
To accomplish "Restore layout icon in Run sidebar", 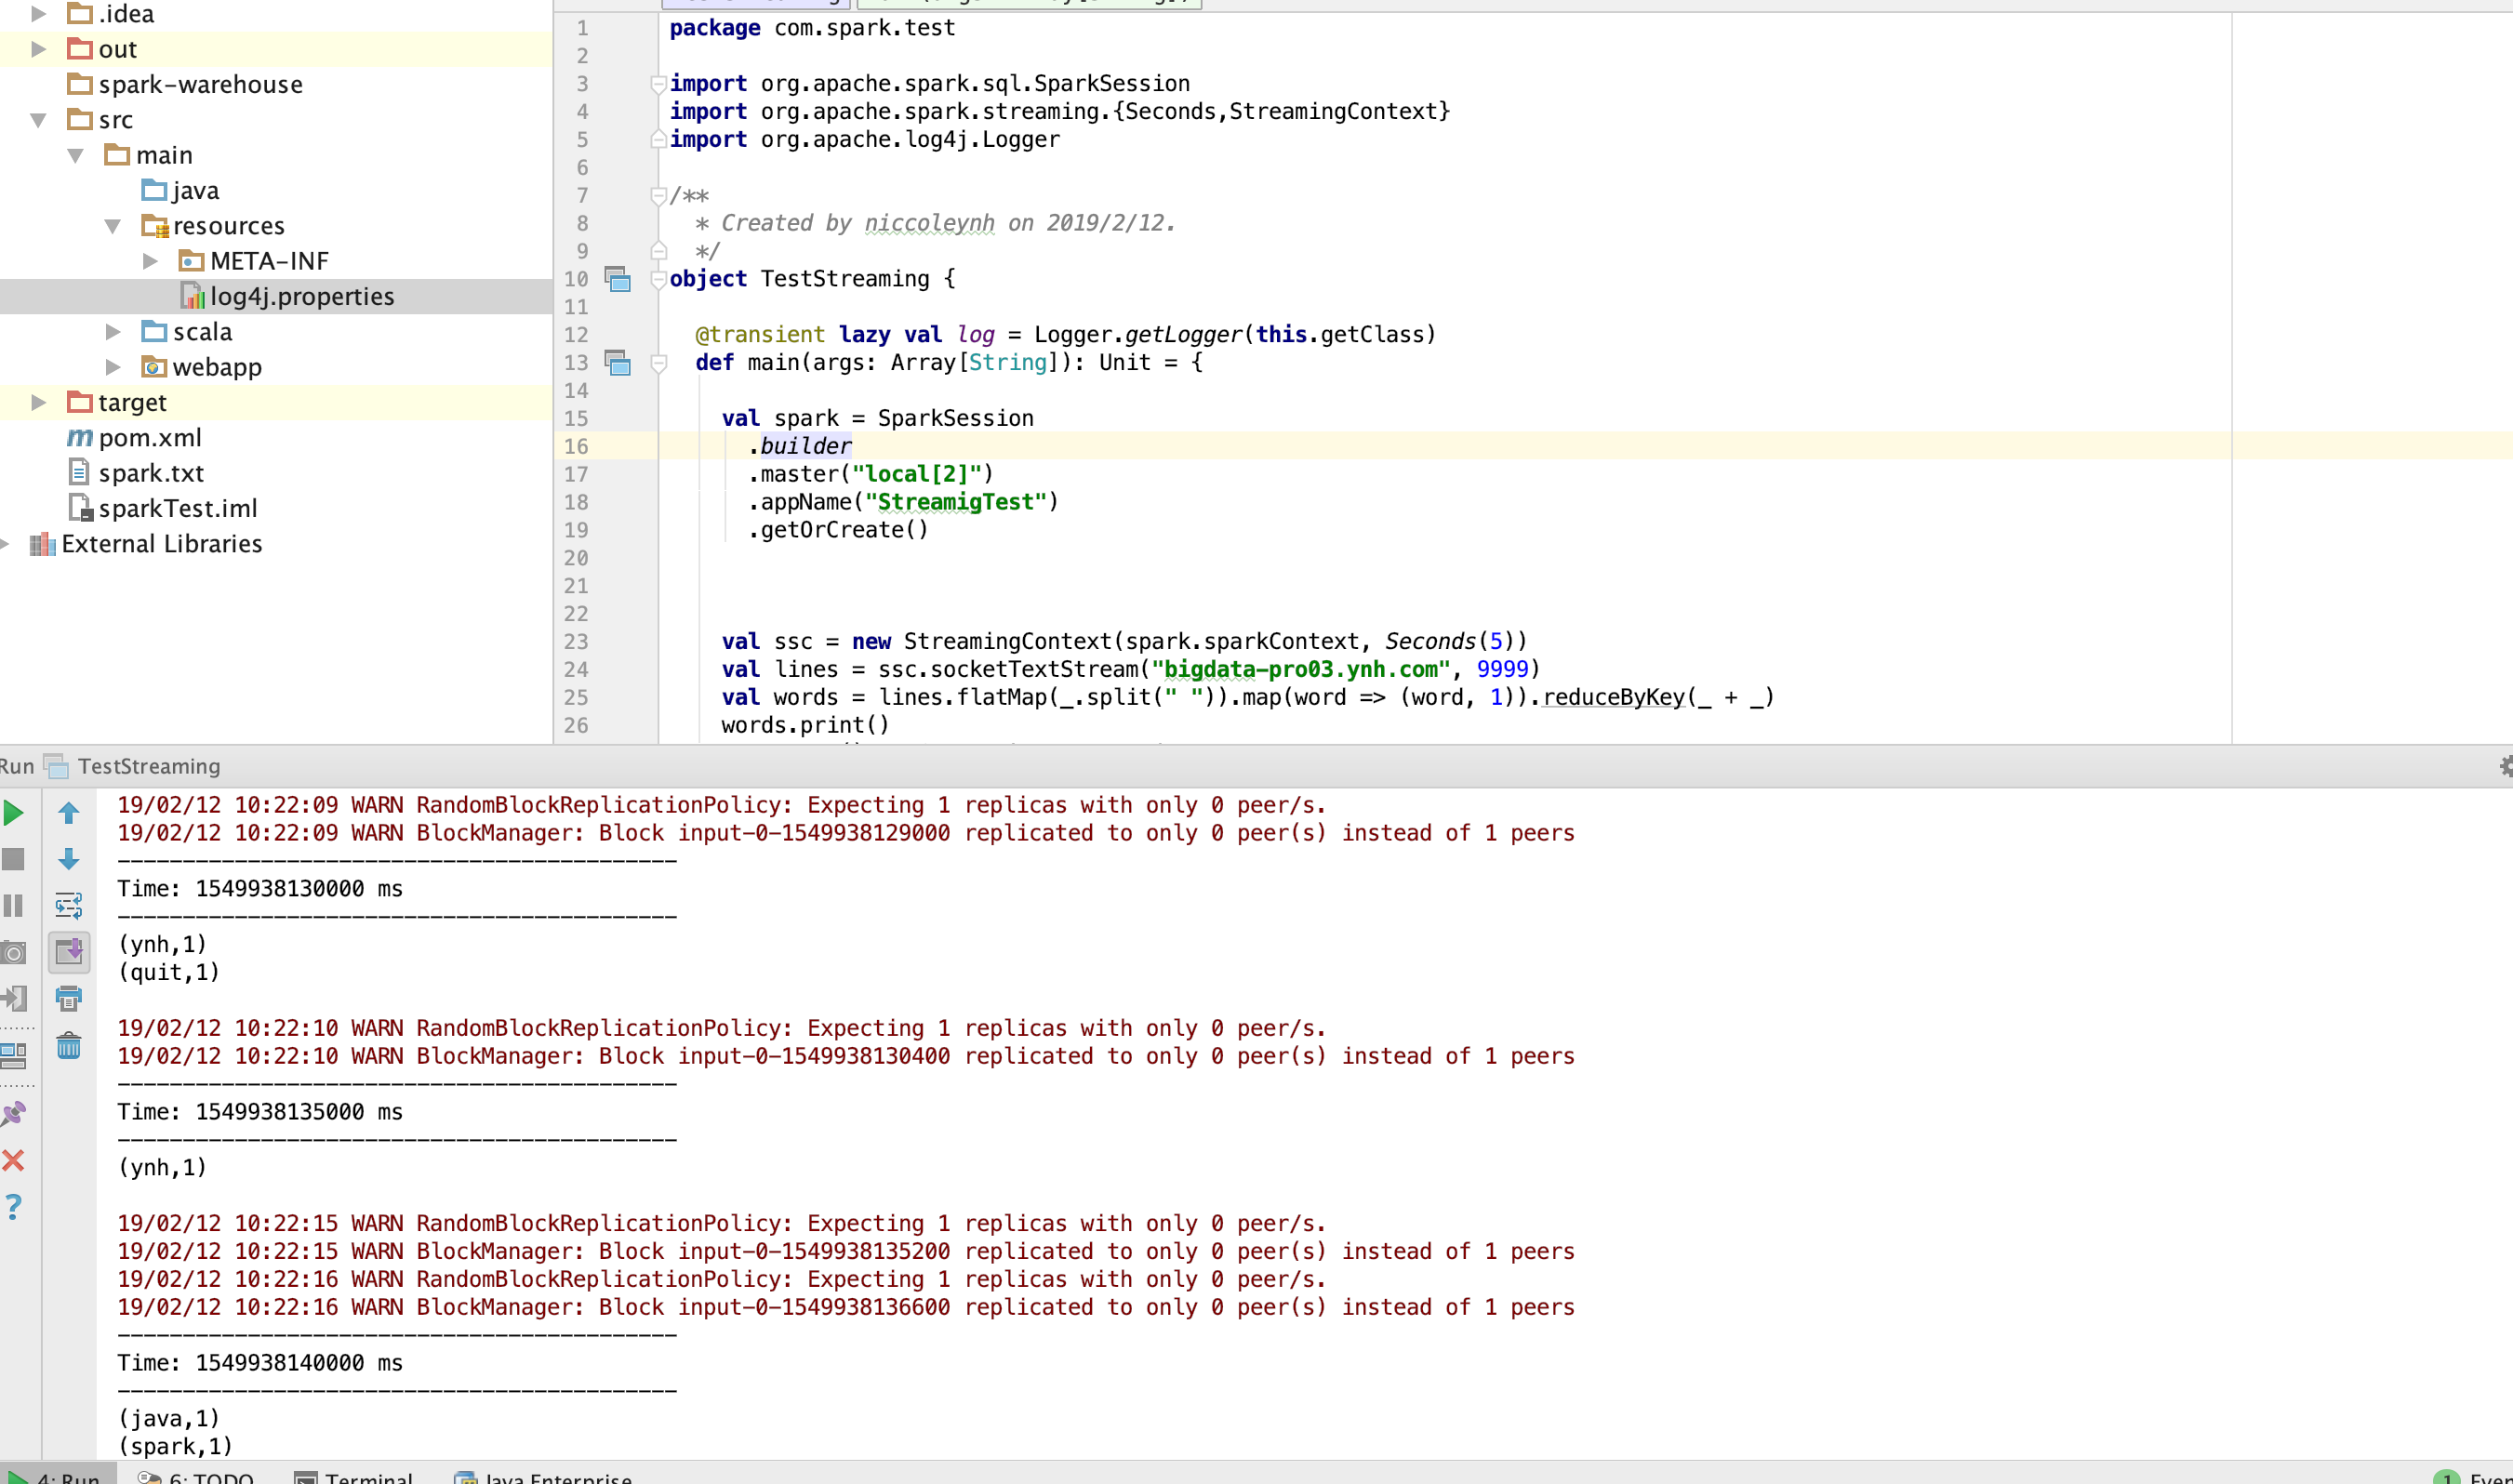I will click(14, 1055).
